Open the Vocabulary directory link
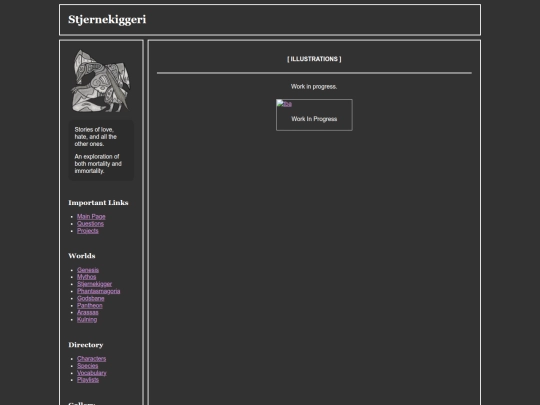540x405 pixels. [x=92, y=373]
